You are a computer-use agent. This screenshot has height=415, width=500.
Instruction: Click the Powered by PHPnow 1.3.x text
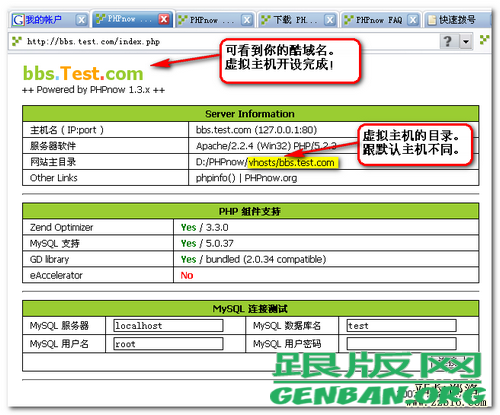(93, 90)
